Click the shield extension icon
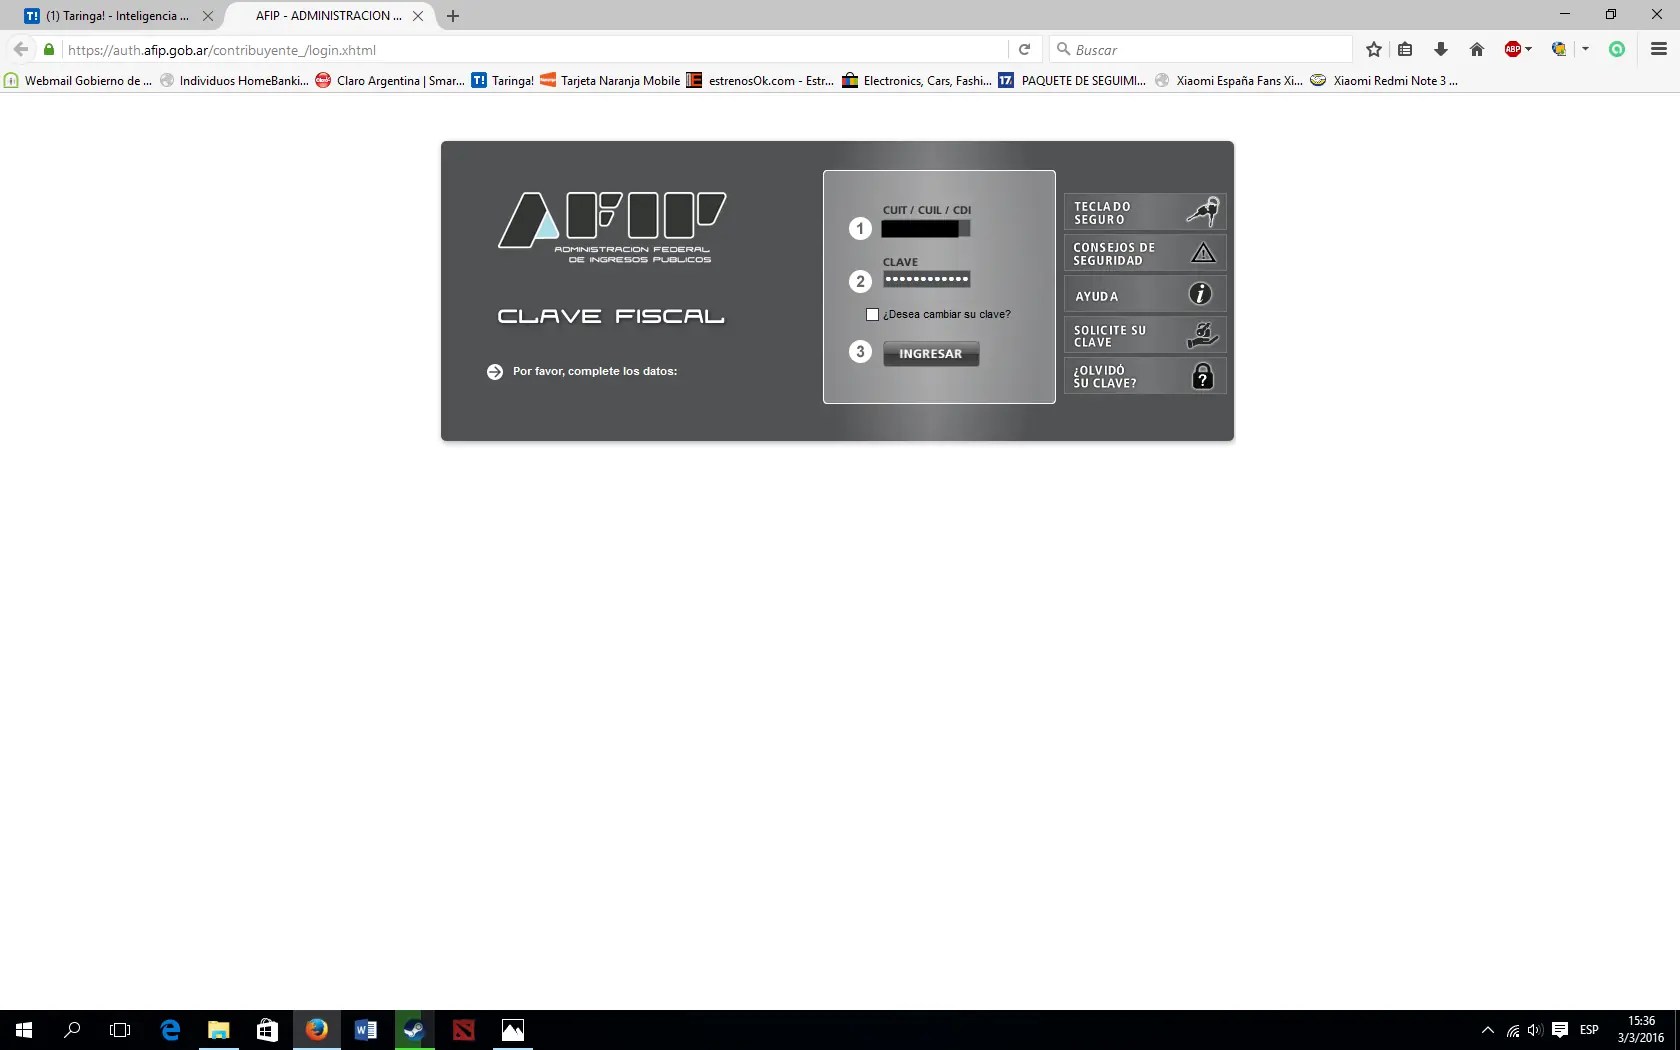1680x1050 pixels. [1558, 49]
